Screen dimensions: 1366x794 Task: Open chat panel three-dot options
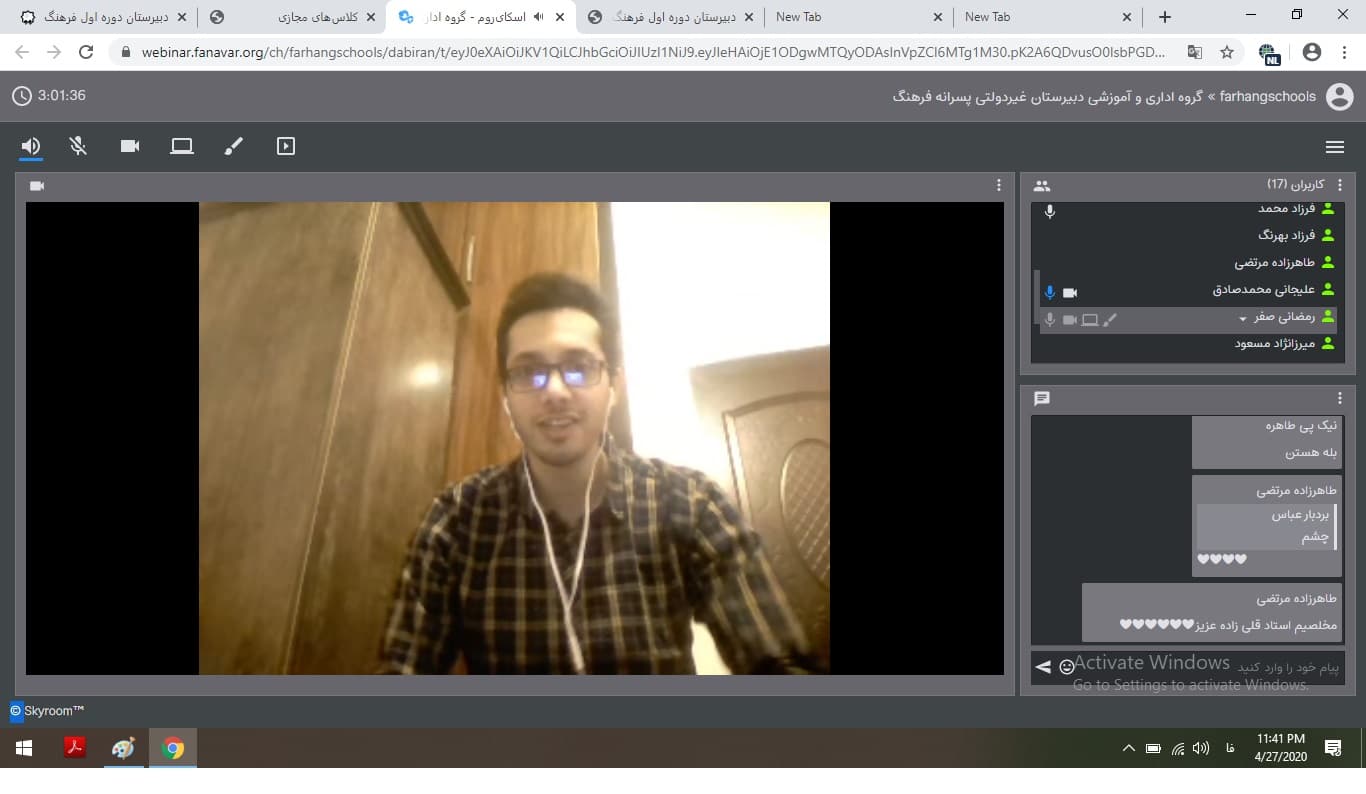coord(1340,398)
